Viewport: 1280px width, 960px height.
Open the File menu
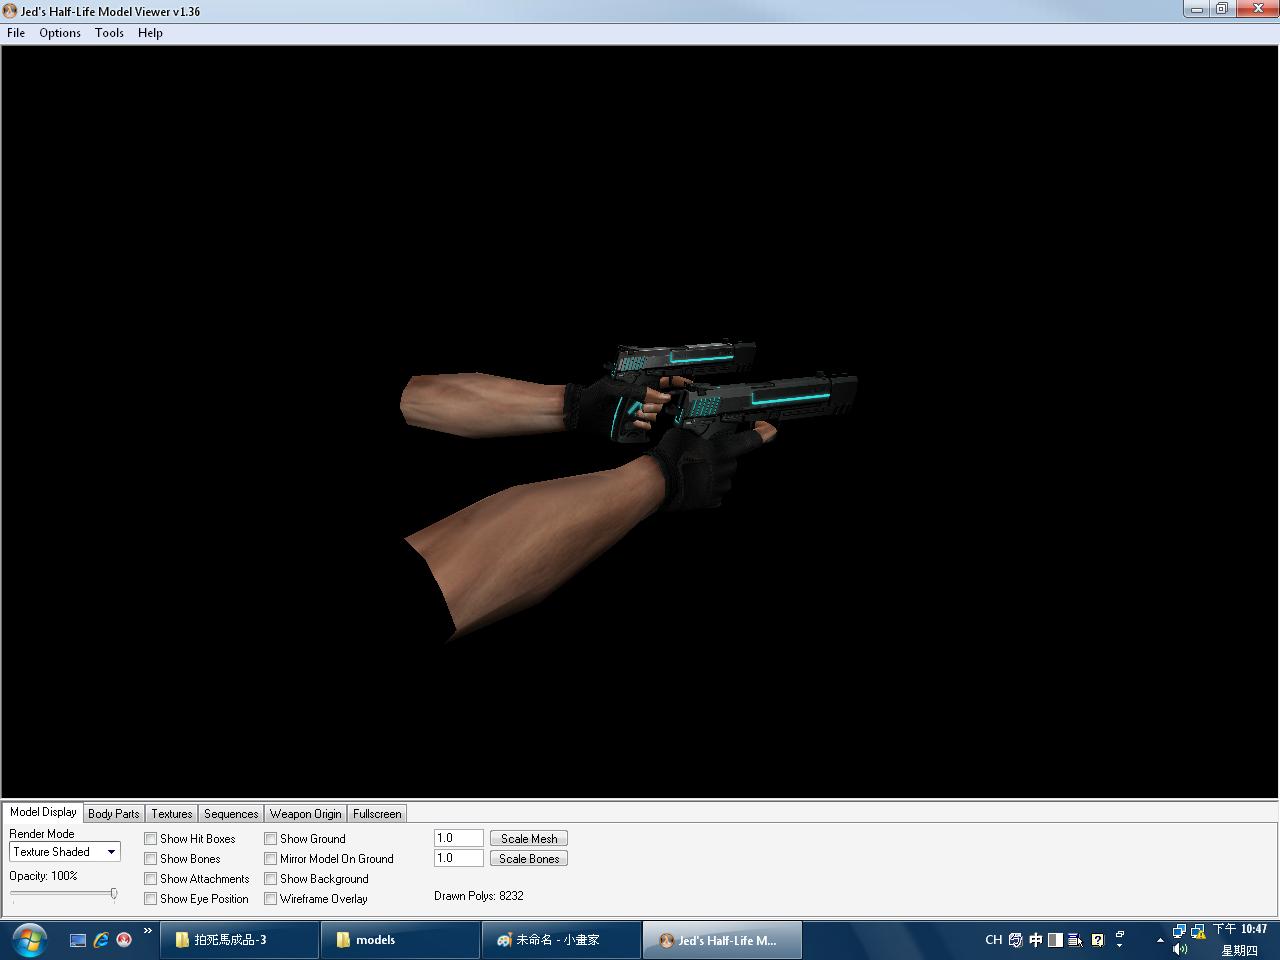pos(16,33)
